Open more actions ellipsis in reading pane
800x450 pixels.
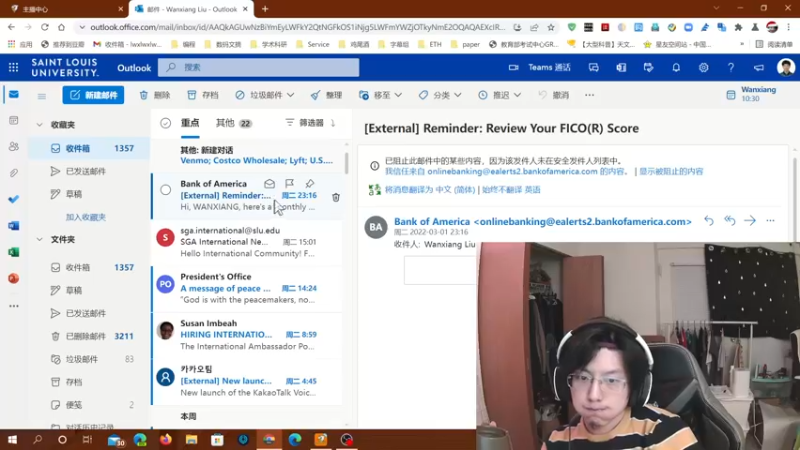[770, 220]
